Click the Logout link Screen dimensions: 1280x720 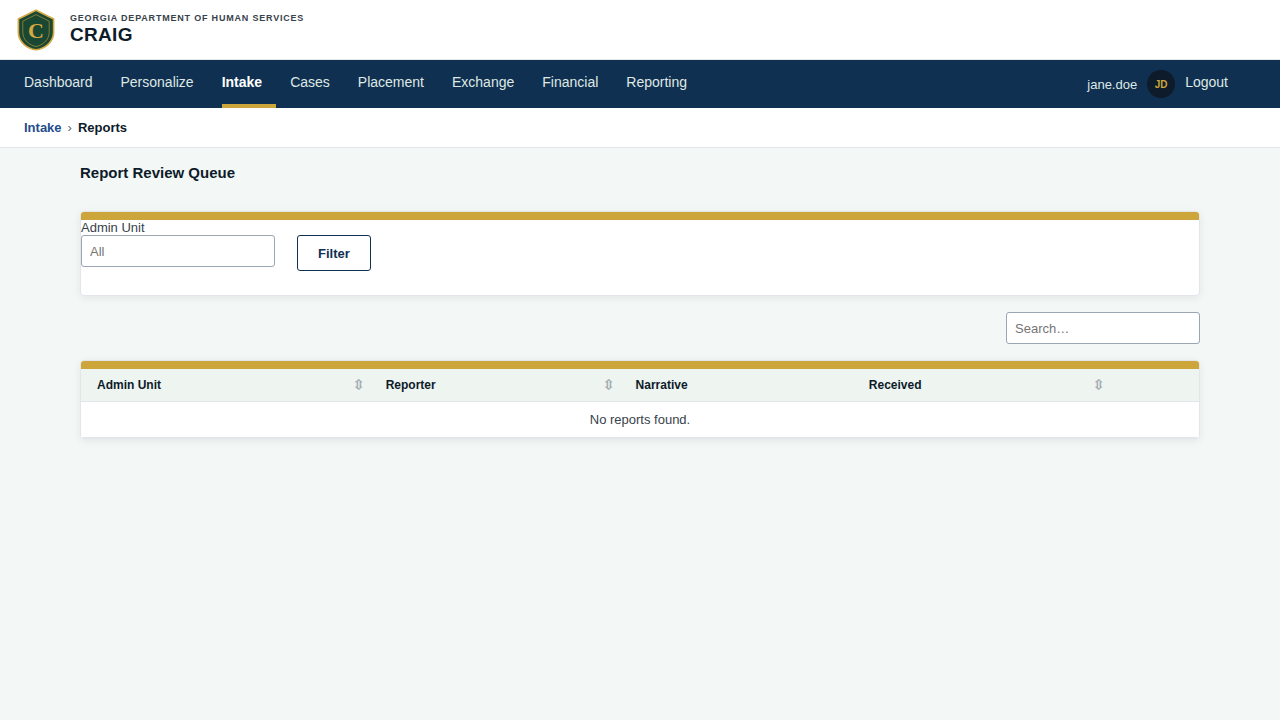click(1206, 83)
